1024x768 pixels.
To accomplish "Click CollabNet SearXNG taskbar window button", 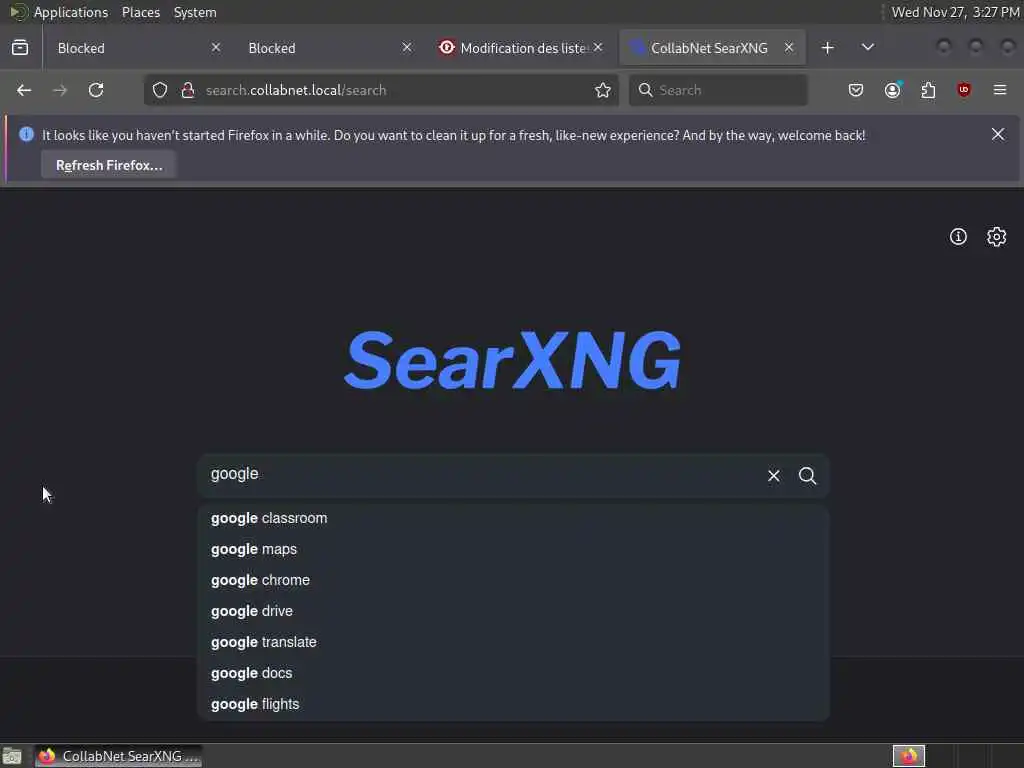I will click(x=118, y=756).
